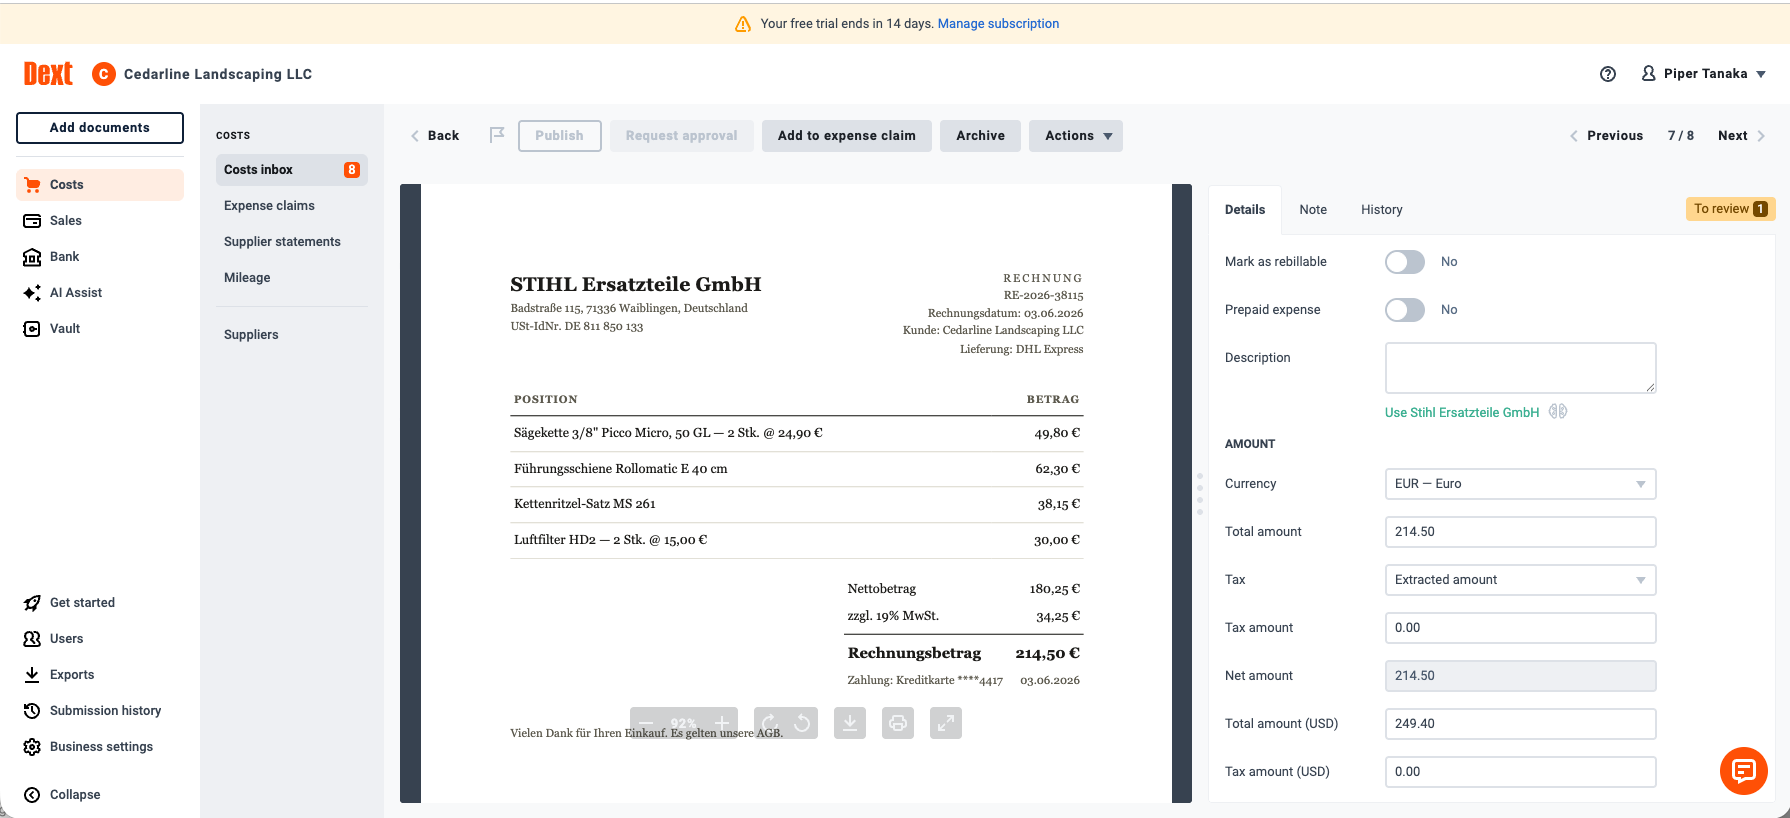Viewport: 1790px width, 818px height.
Task: Expand the Actions dropdown menu
Action: [x=1076, y=136]
